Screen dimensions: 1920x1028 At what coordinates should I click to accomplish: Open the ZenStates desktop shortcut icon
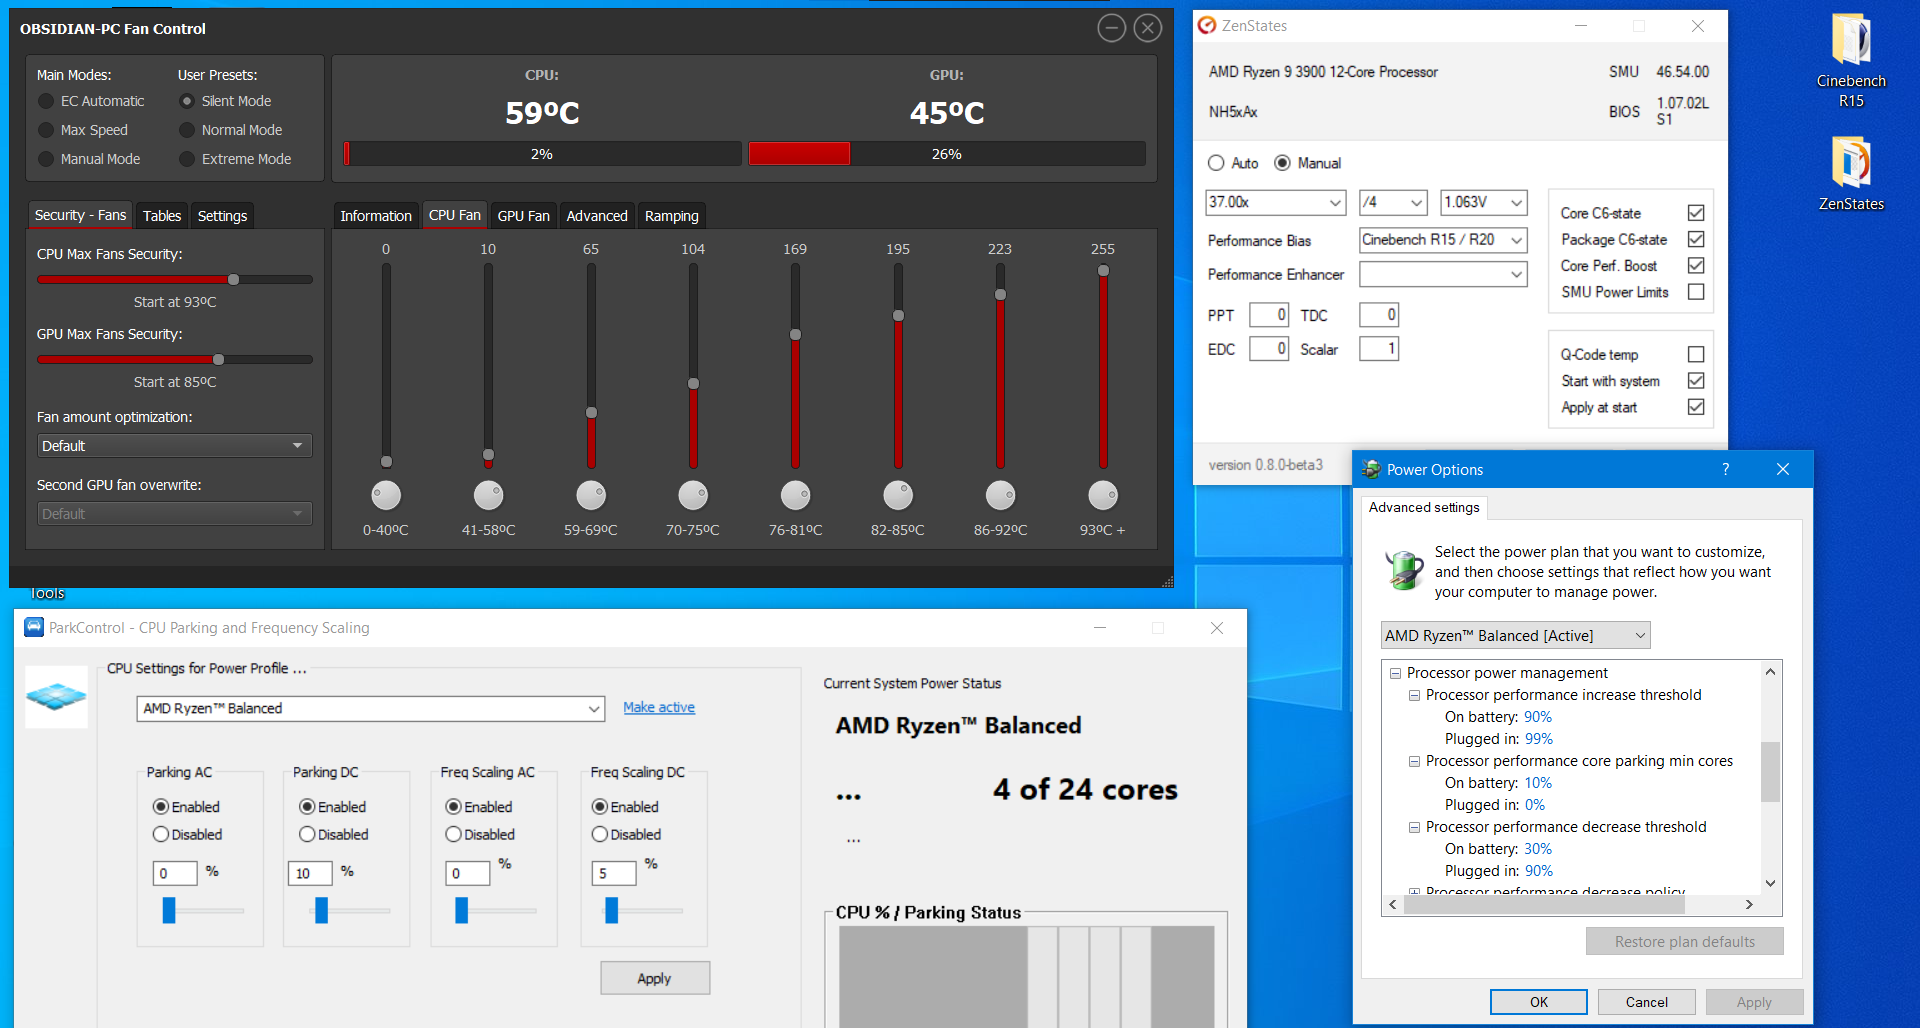[x=1851, y=173]
